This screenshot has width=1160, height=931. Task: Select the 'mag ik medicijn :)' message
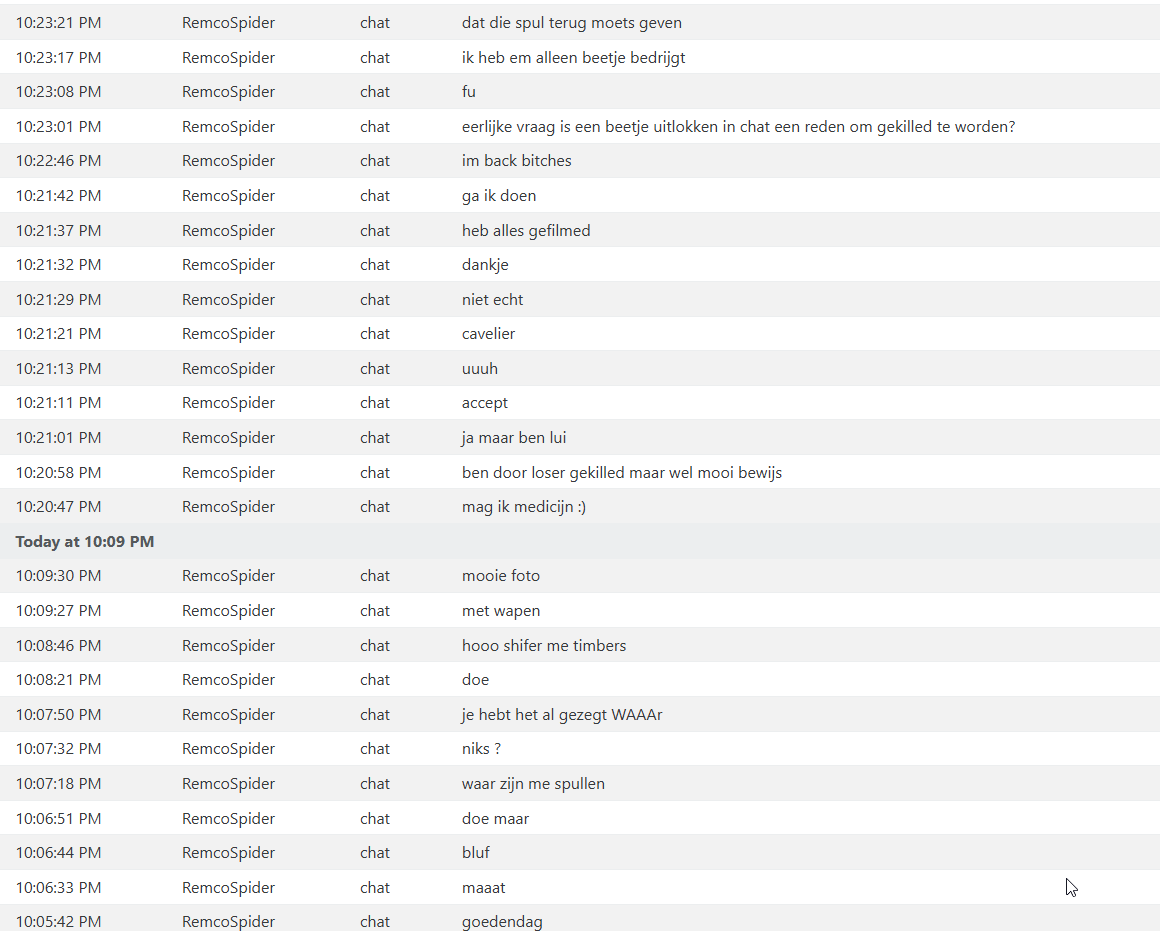524,507
